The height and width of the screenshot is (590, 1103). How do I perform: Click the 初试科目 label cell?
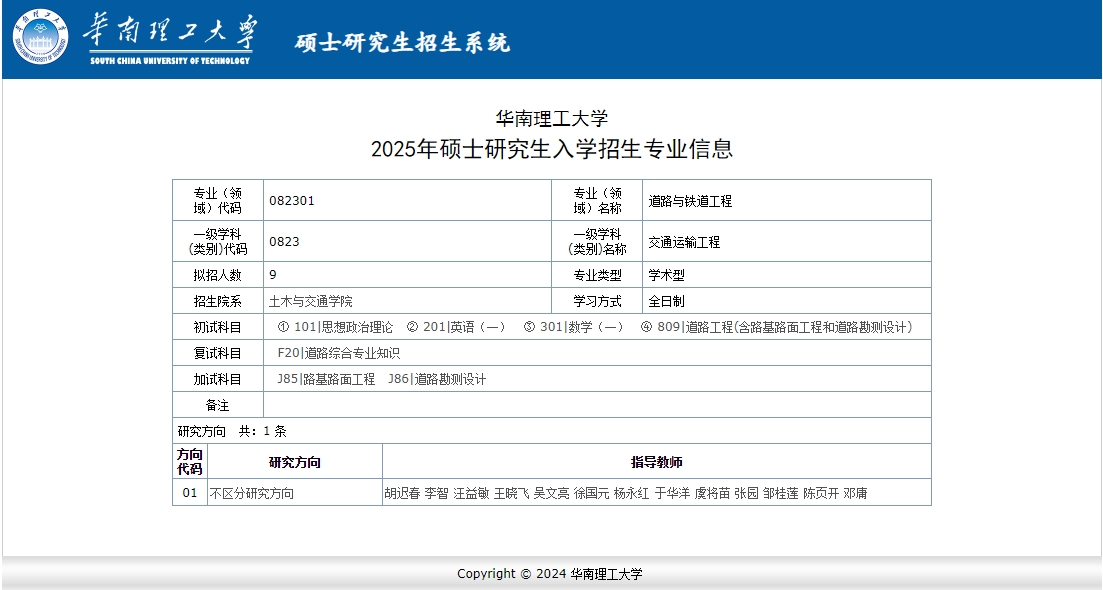(x=218, y=327)
